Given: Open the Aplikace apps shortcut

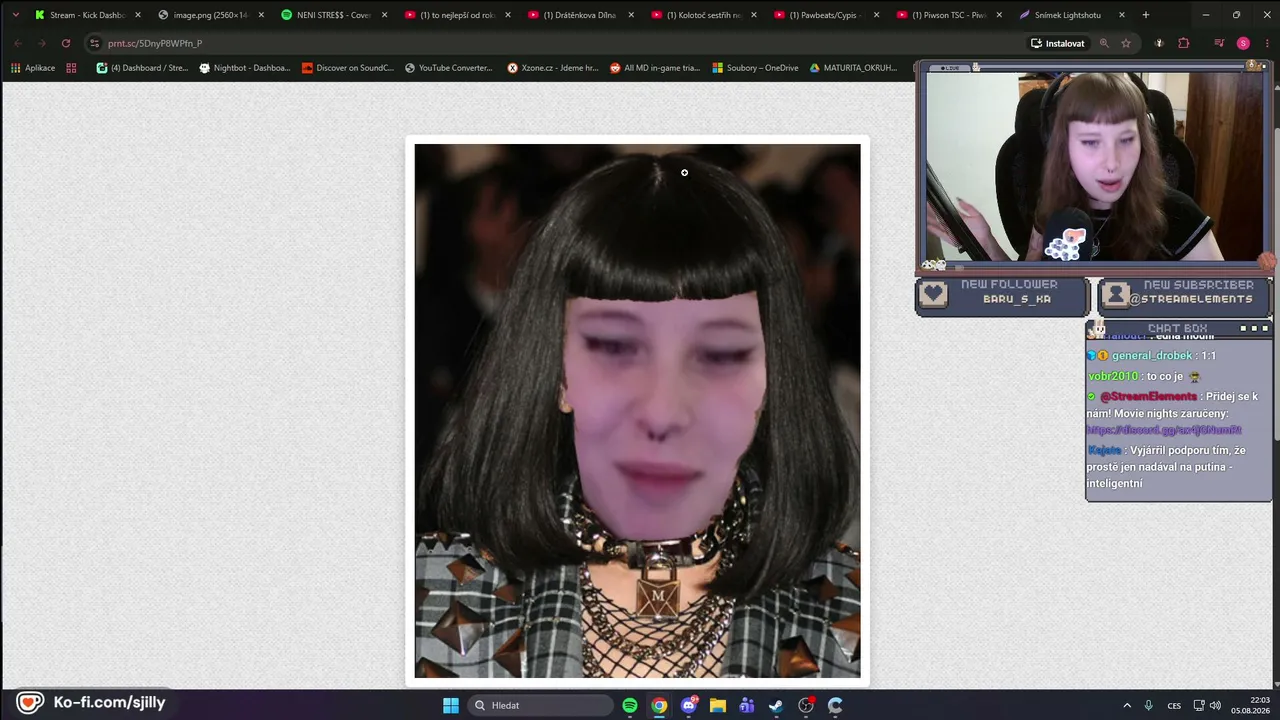Looking at the screenshot, I should pyautogui.click(x=33, y=68).
